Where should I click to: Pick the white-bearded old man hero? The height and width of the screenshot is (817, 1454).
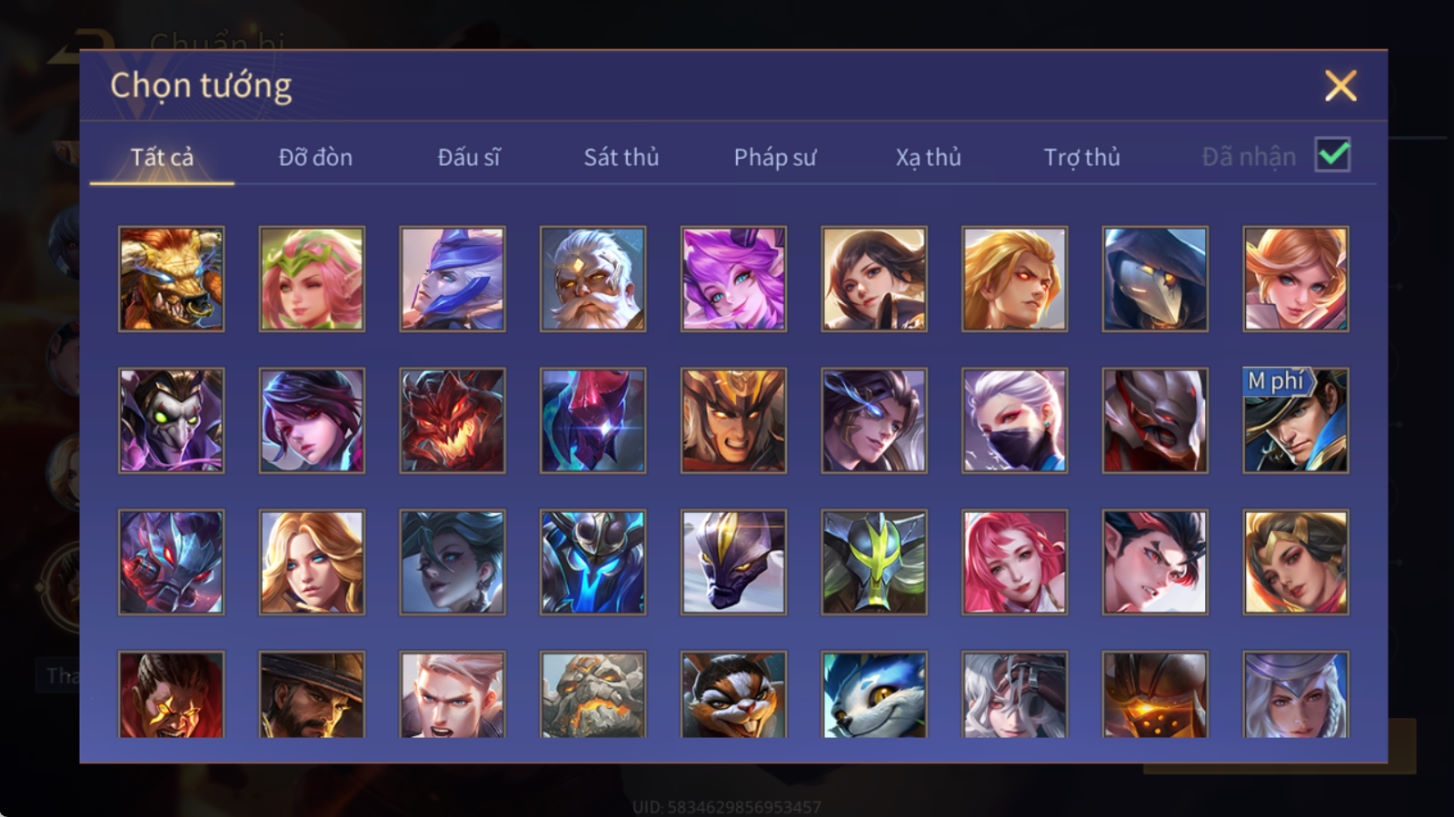(593, 279)
